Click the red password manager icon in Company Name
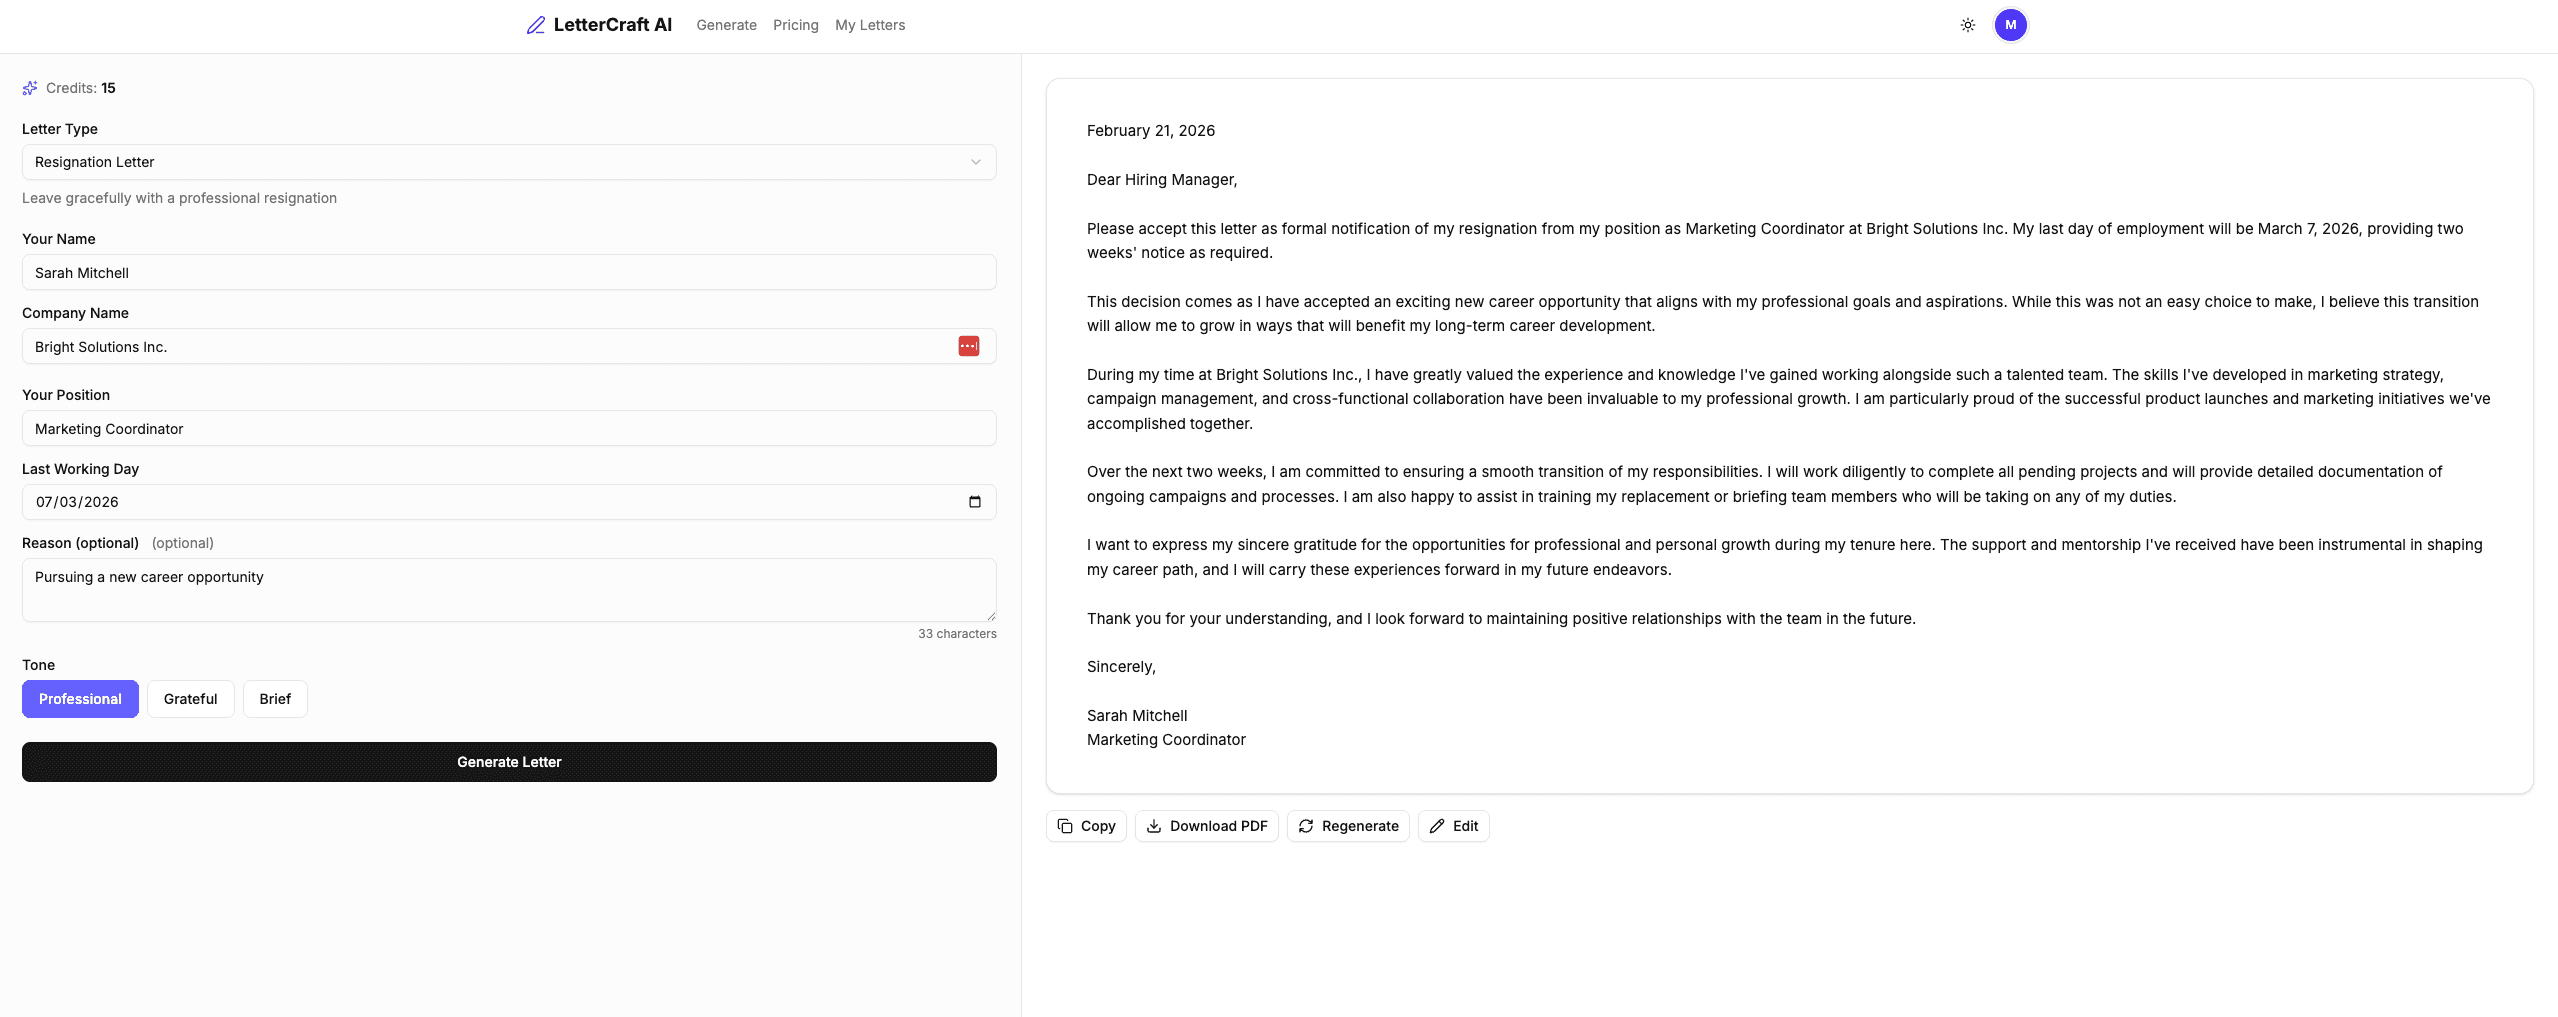 click(x=968, y=346)
